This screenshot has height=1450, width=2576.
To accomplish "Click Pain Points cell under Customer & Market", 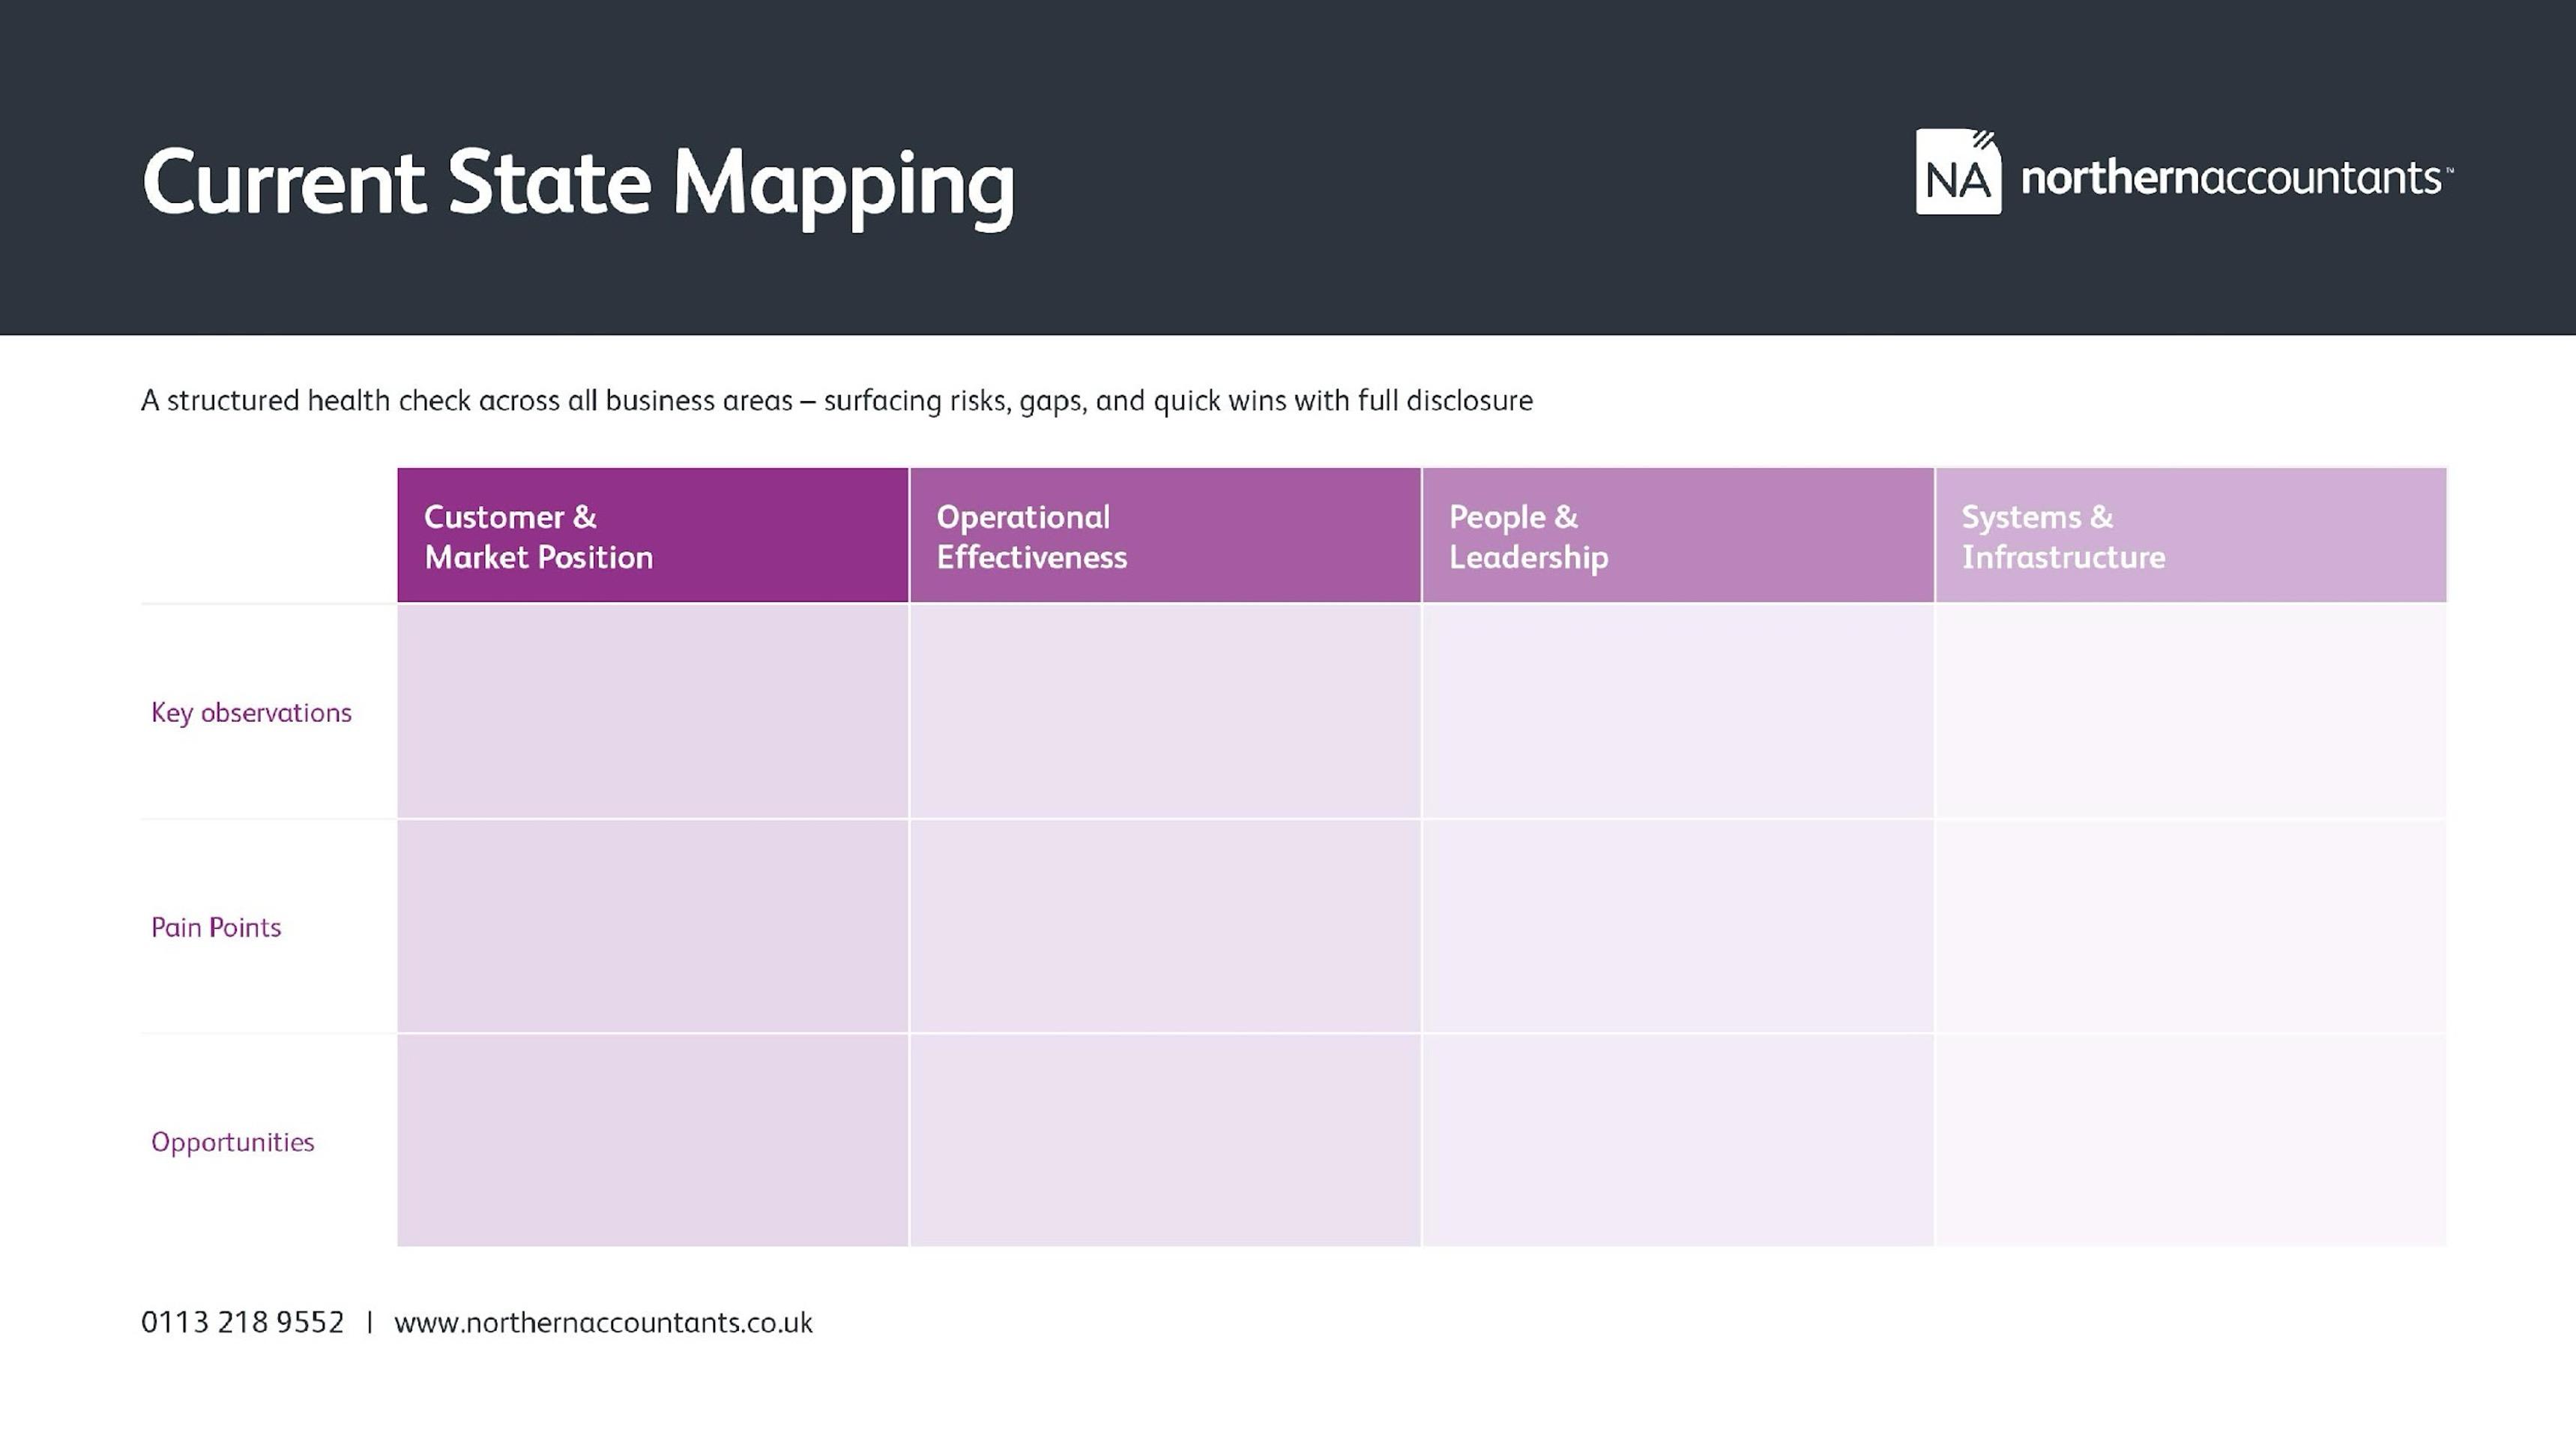I will click(652, 926).
